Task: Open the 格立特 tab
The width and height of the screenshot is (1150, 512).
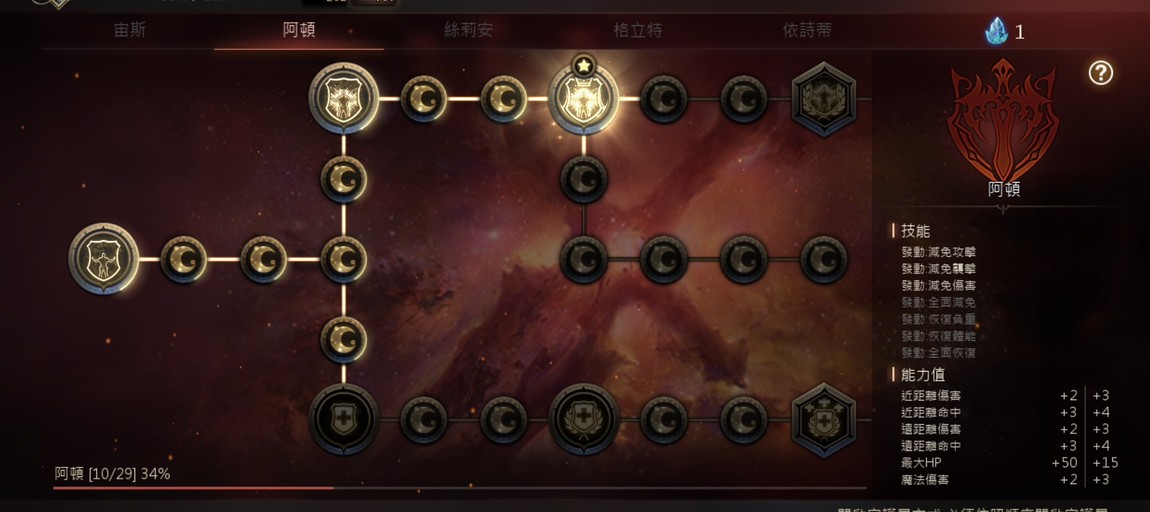Action: coord(637,31)
